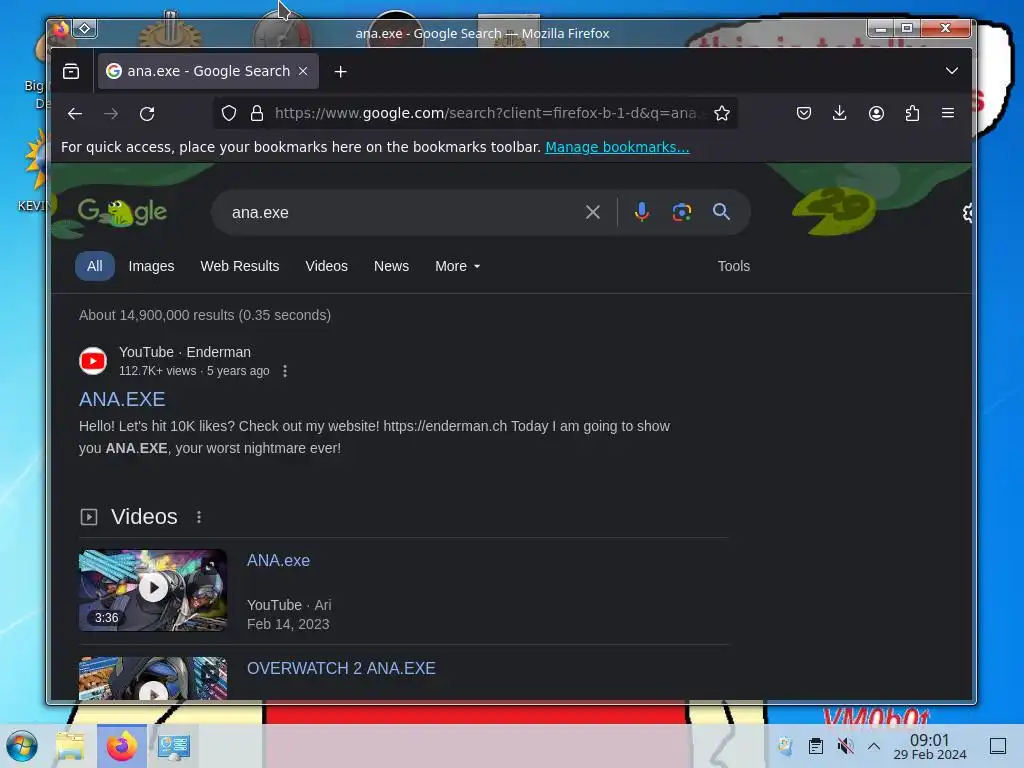This screenshot has height=768, width=1024.
Task: Bookmark this page with the star
Action: [722, 113]
